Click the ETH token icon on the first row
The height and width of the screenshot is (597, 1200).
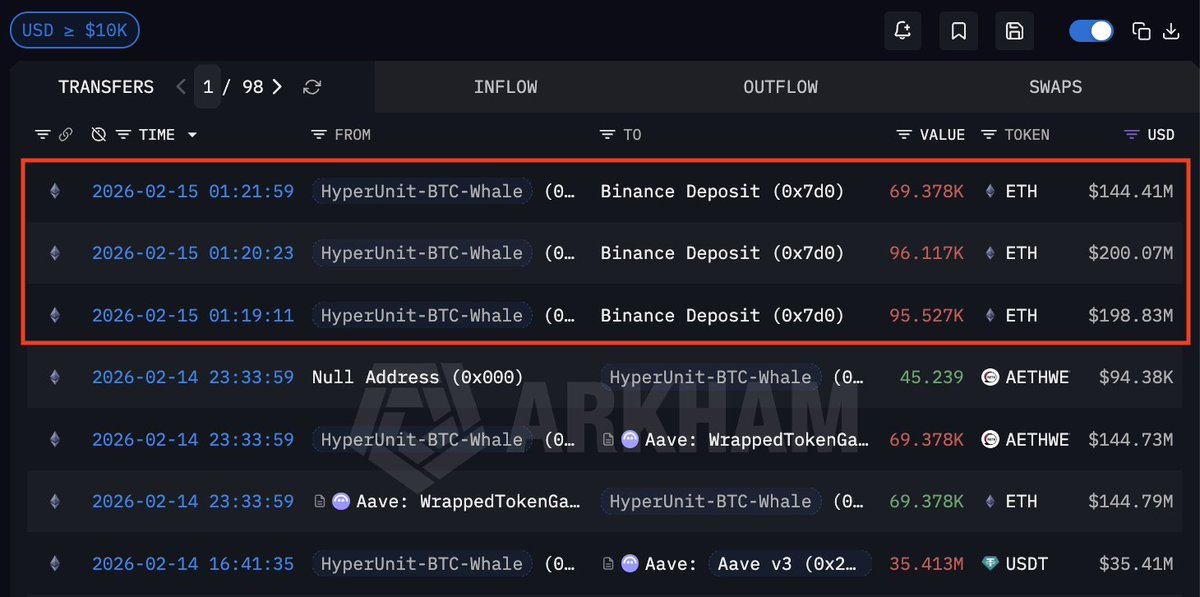tap(991, 191)
